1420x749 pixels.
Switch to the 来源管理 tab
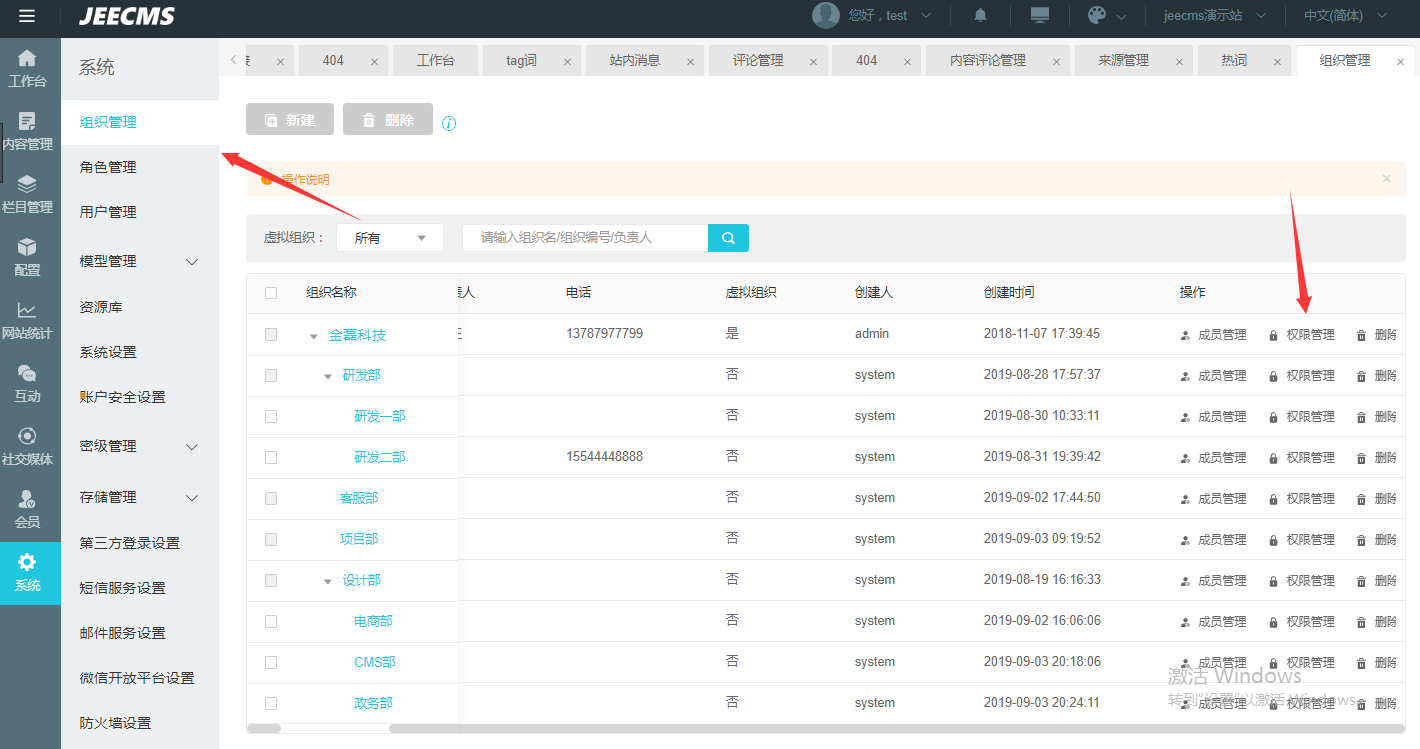1123,61
